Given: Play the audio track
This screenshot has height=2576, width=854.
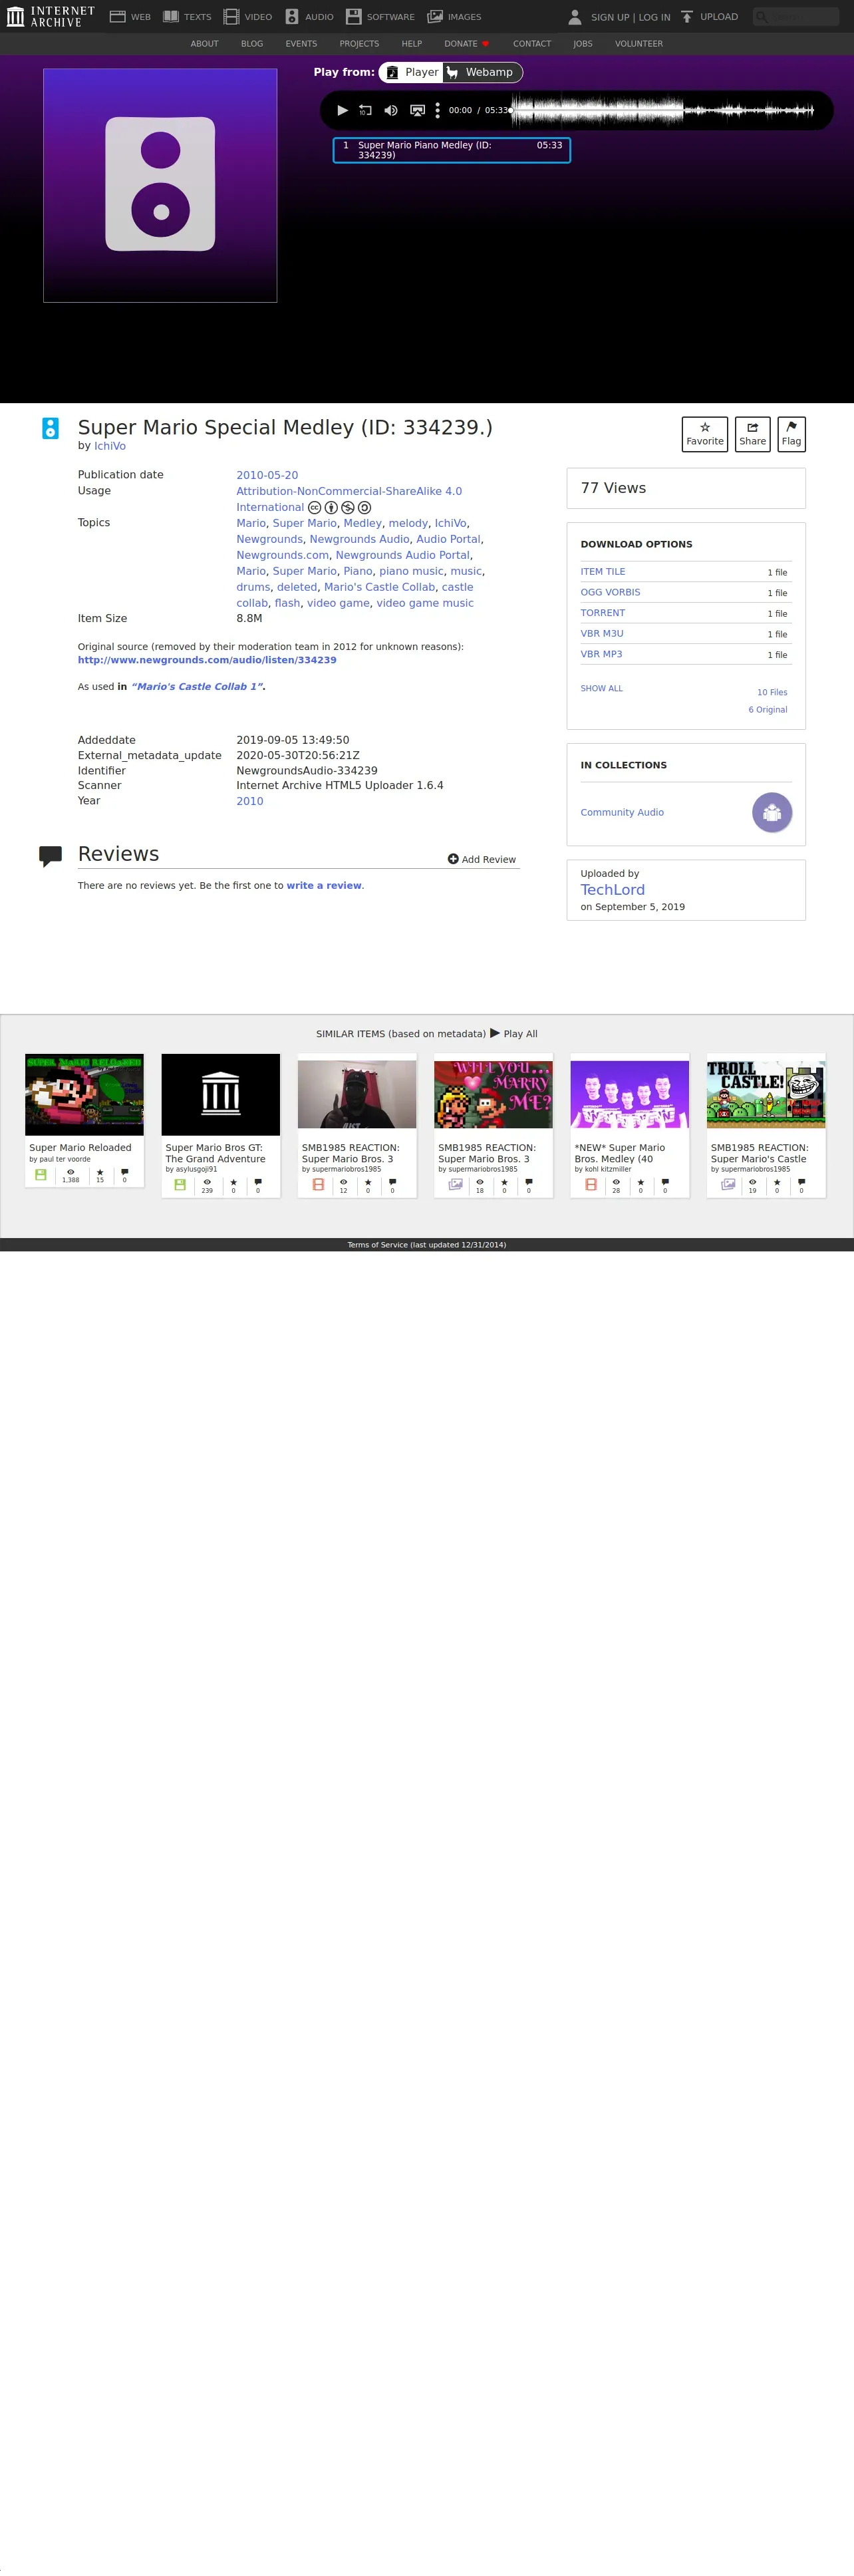Looking at the screenshot, I should point(342,110).
